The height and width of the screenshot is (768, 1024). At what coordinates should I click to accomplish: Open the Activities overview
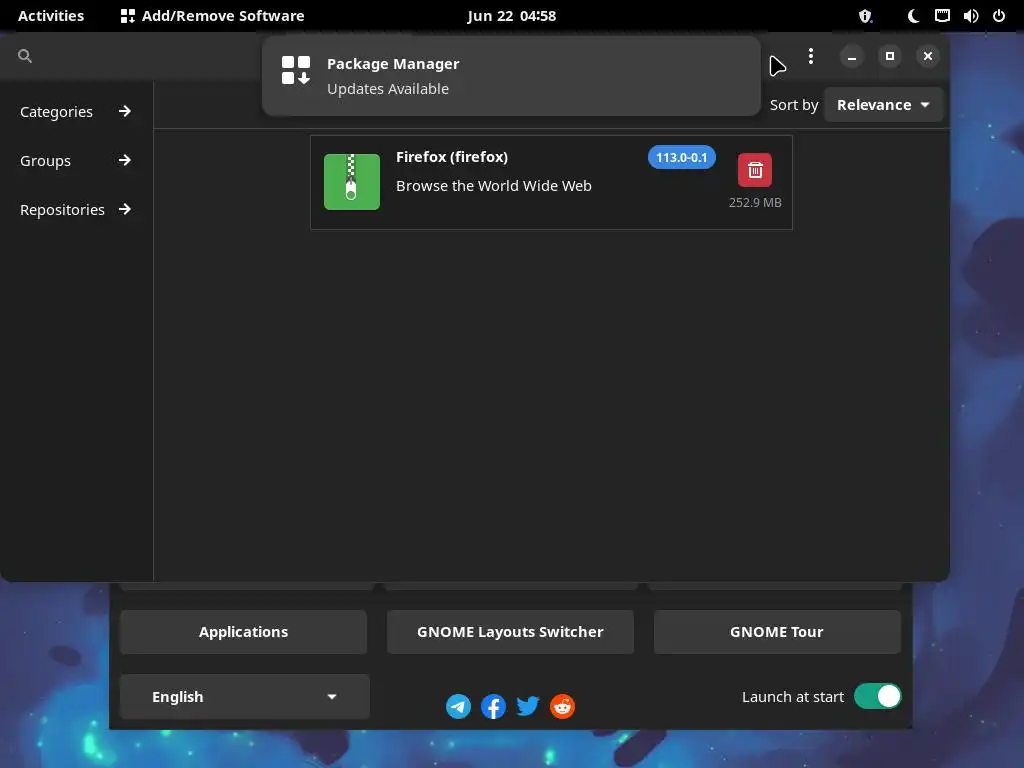pyautogui.click(x=51, y=16)
